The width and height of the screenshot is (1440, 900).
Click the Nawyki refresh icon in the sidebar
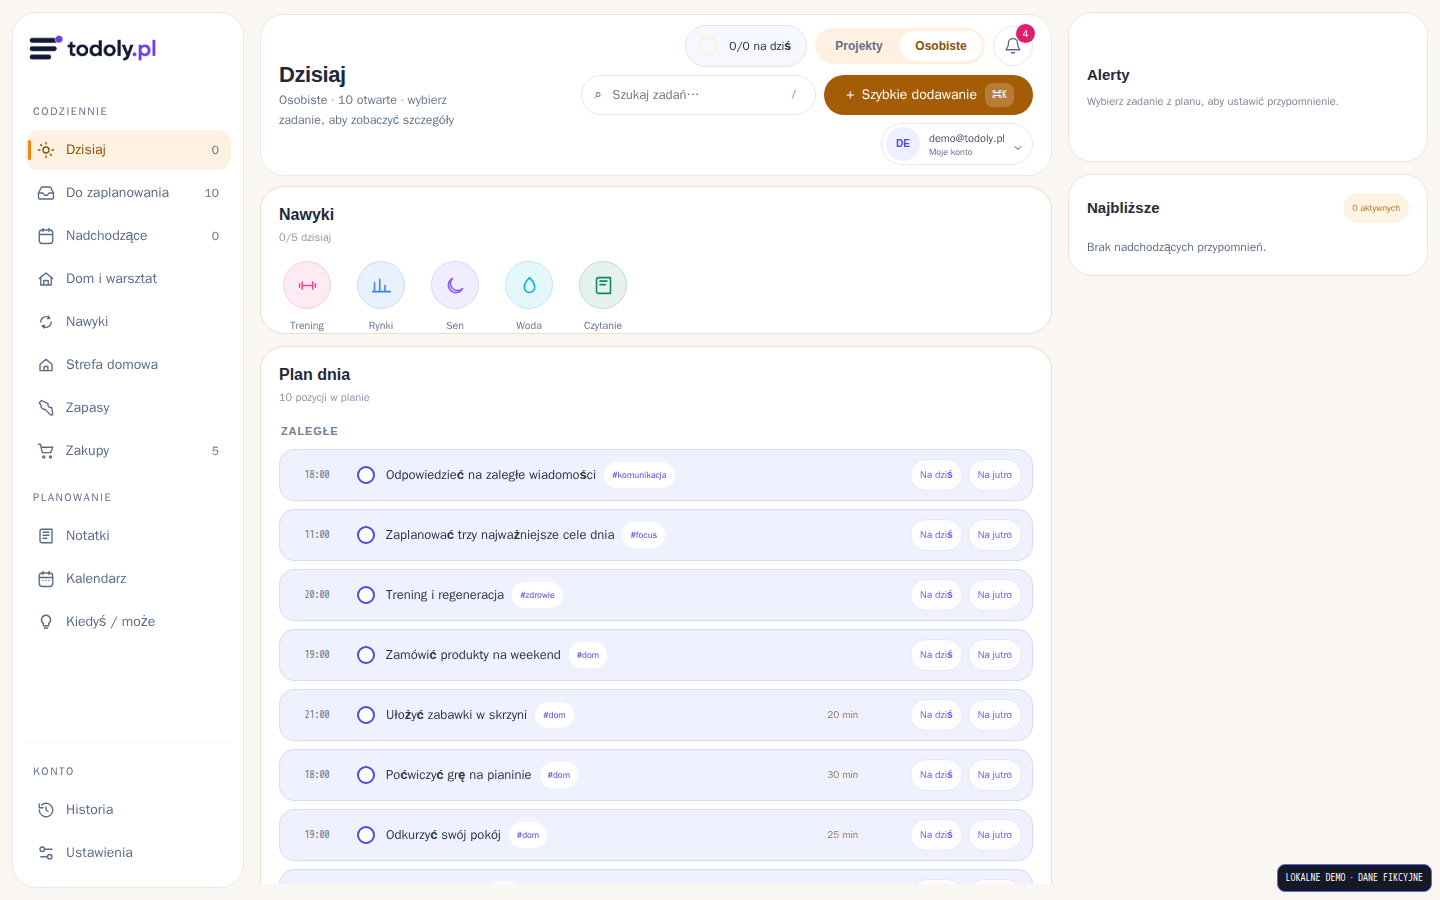[46, 322]
